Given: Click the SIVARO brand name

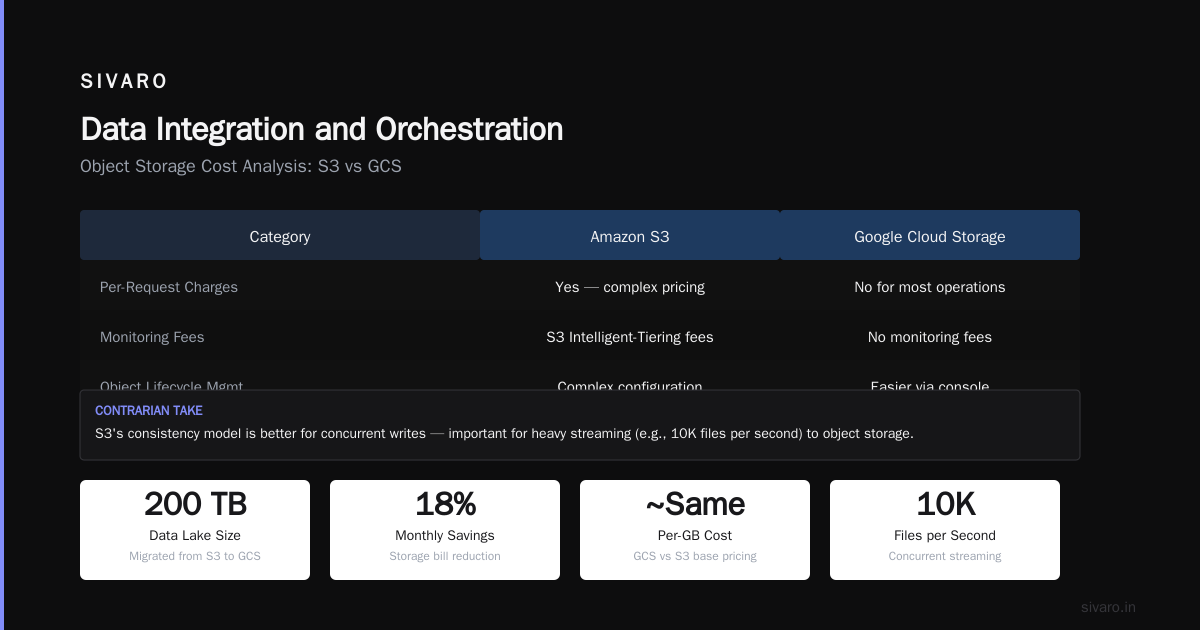Looking at the screenshot, I should click(124, 82).
